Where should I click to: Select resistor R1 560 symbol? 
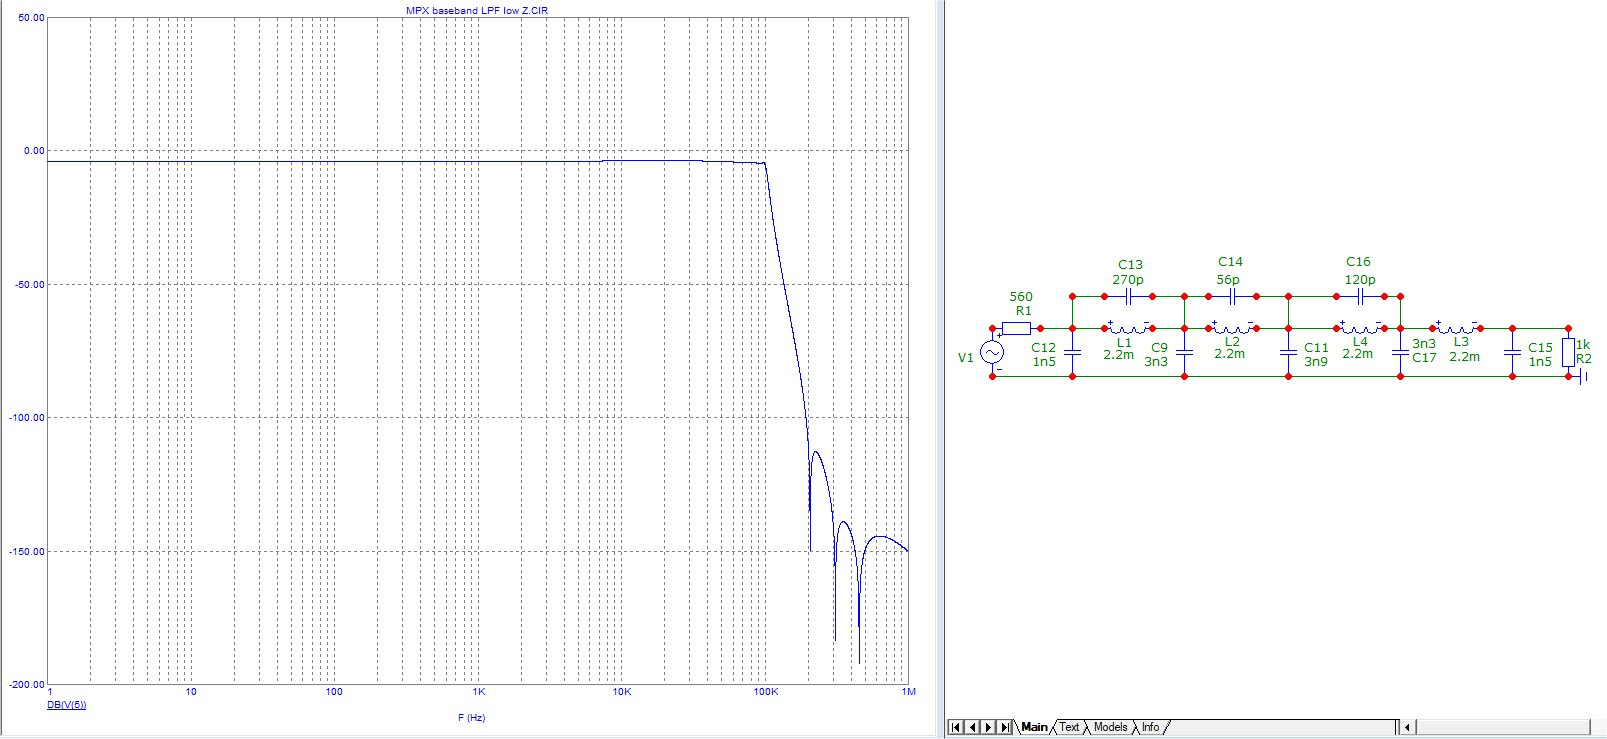coord(1017,328)
